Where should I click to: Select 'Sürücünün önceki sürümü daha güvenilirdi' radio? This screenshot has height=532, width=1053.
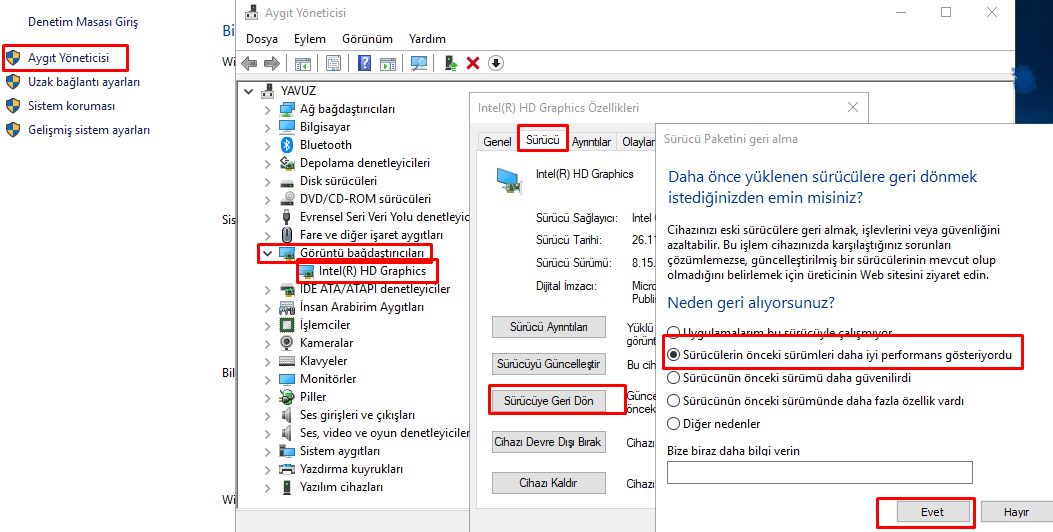click(x=674, y=378)
